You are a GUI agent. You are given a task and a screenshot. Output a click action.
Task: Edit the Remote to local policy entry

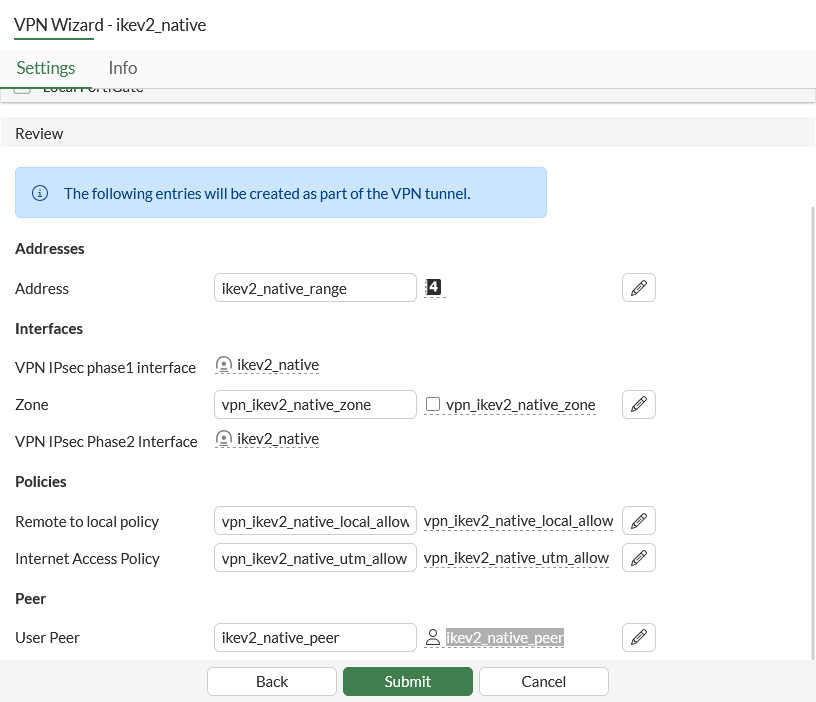[639, 521]
